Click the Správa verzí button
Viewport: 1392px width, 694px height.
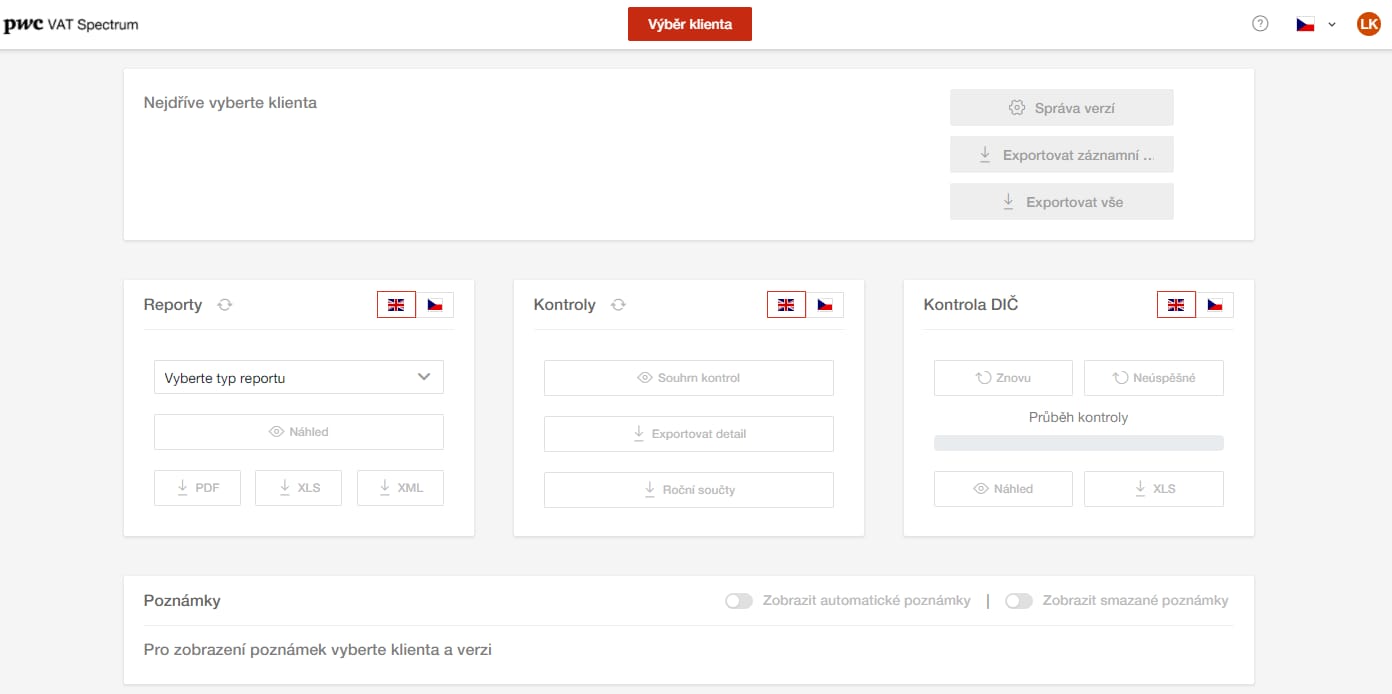1061,108
